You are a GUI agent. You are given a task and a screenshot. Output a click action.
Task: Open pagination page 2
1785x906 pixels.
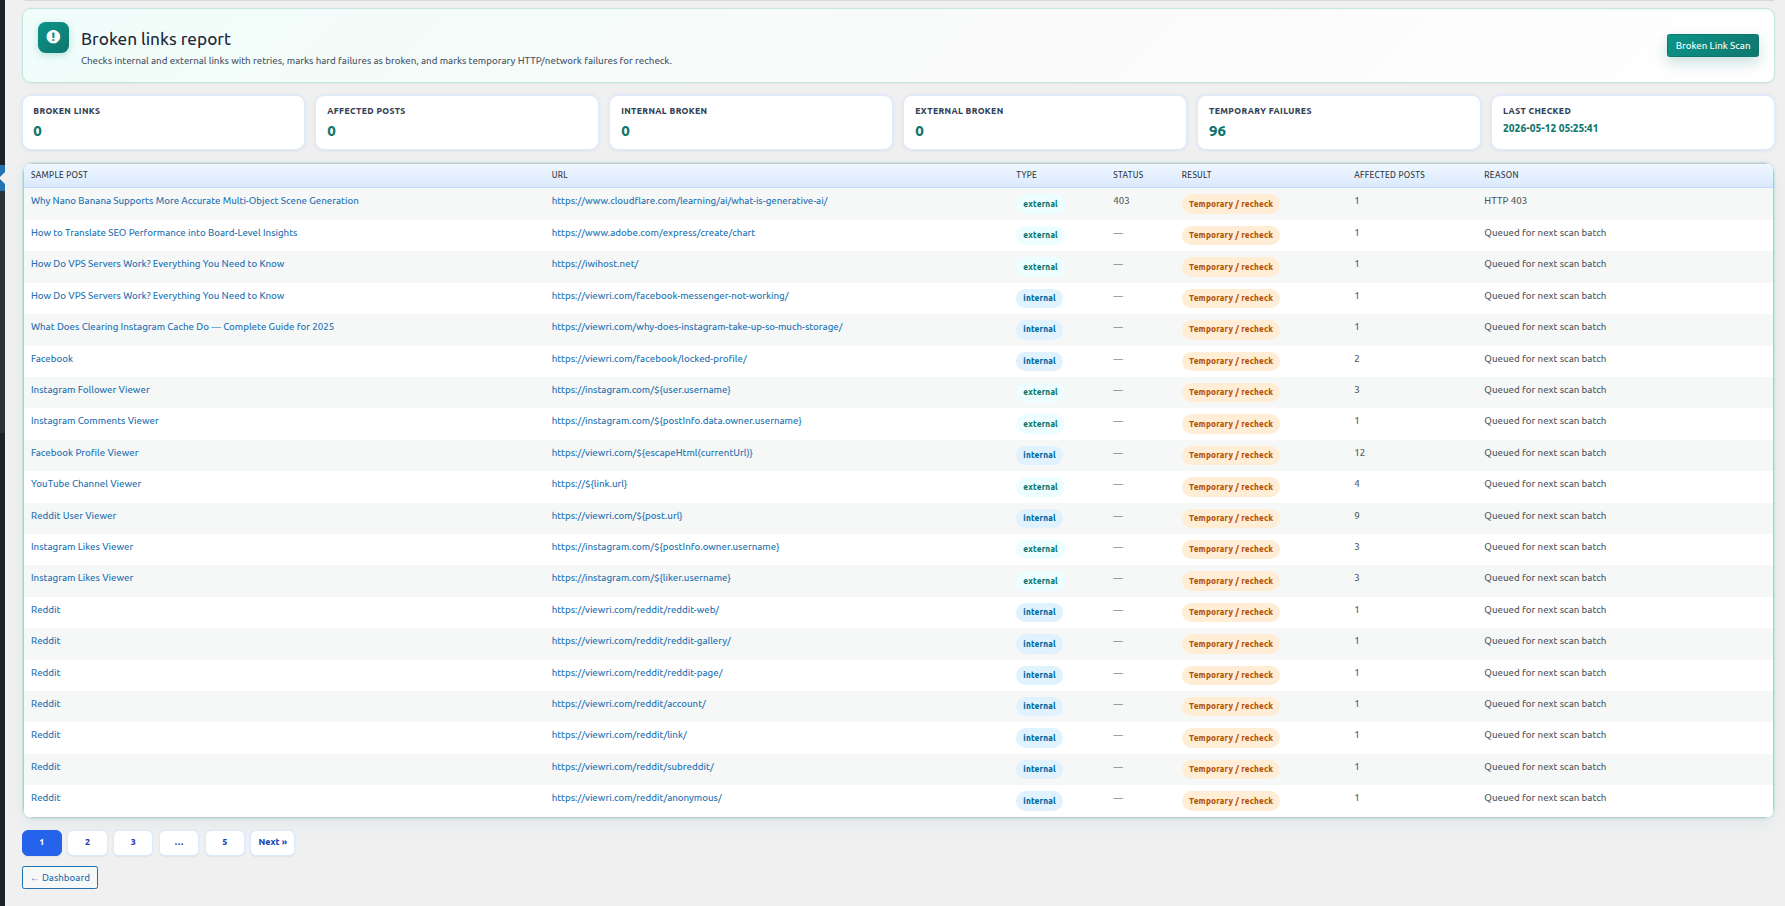click(x=87, y=842)
